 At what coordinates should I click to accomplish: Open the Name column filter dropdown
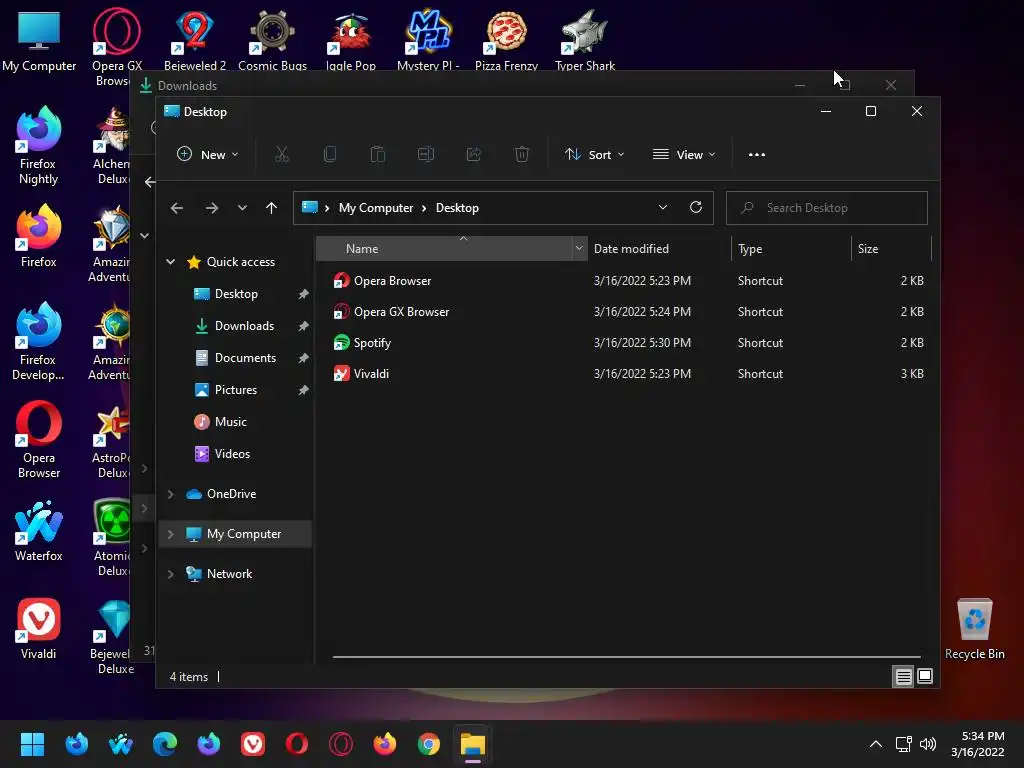pyautogui.click(x=579, y=249)
